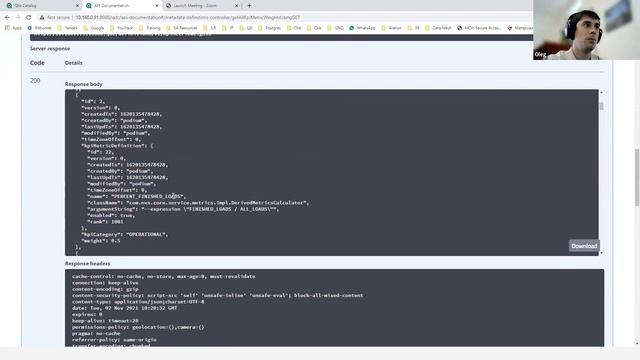This screenshot has height=360, width=640.
Task: Open the Qlik bookmark folder
Action: (313, 28)
